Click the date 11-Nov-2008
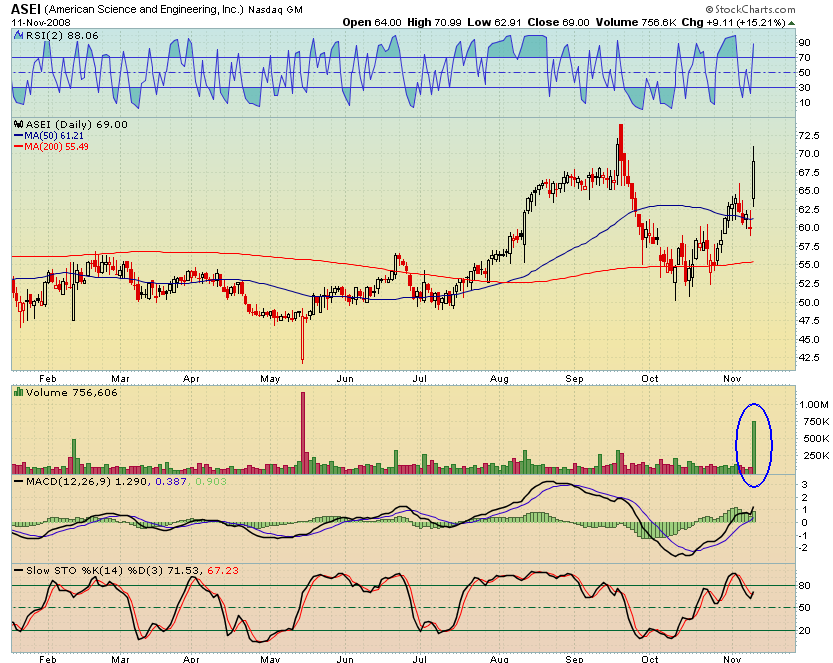Viewport: 833px width, 663px height. point(41,23)
